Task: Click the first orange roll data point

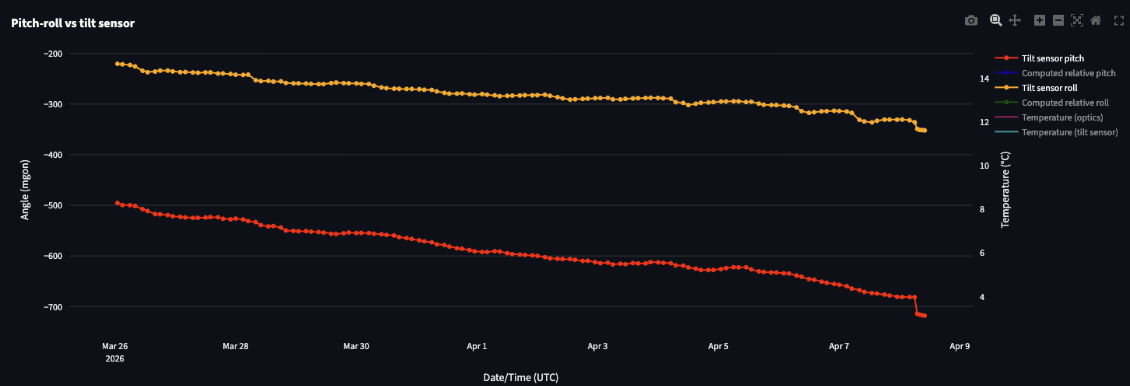Action: click(x=117, y=63)
